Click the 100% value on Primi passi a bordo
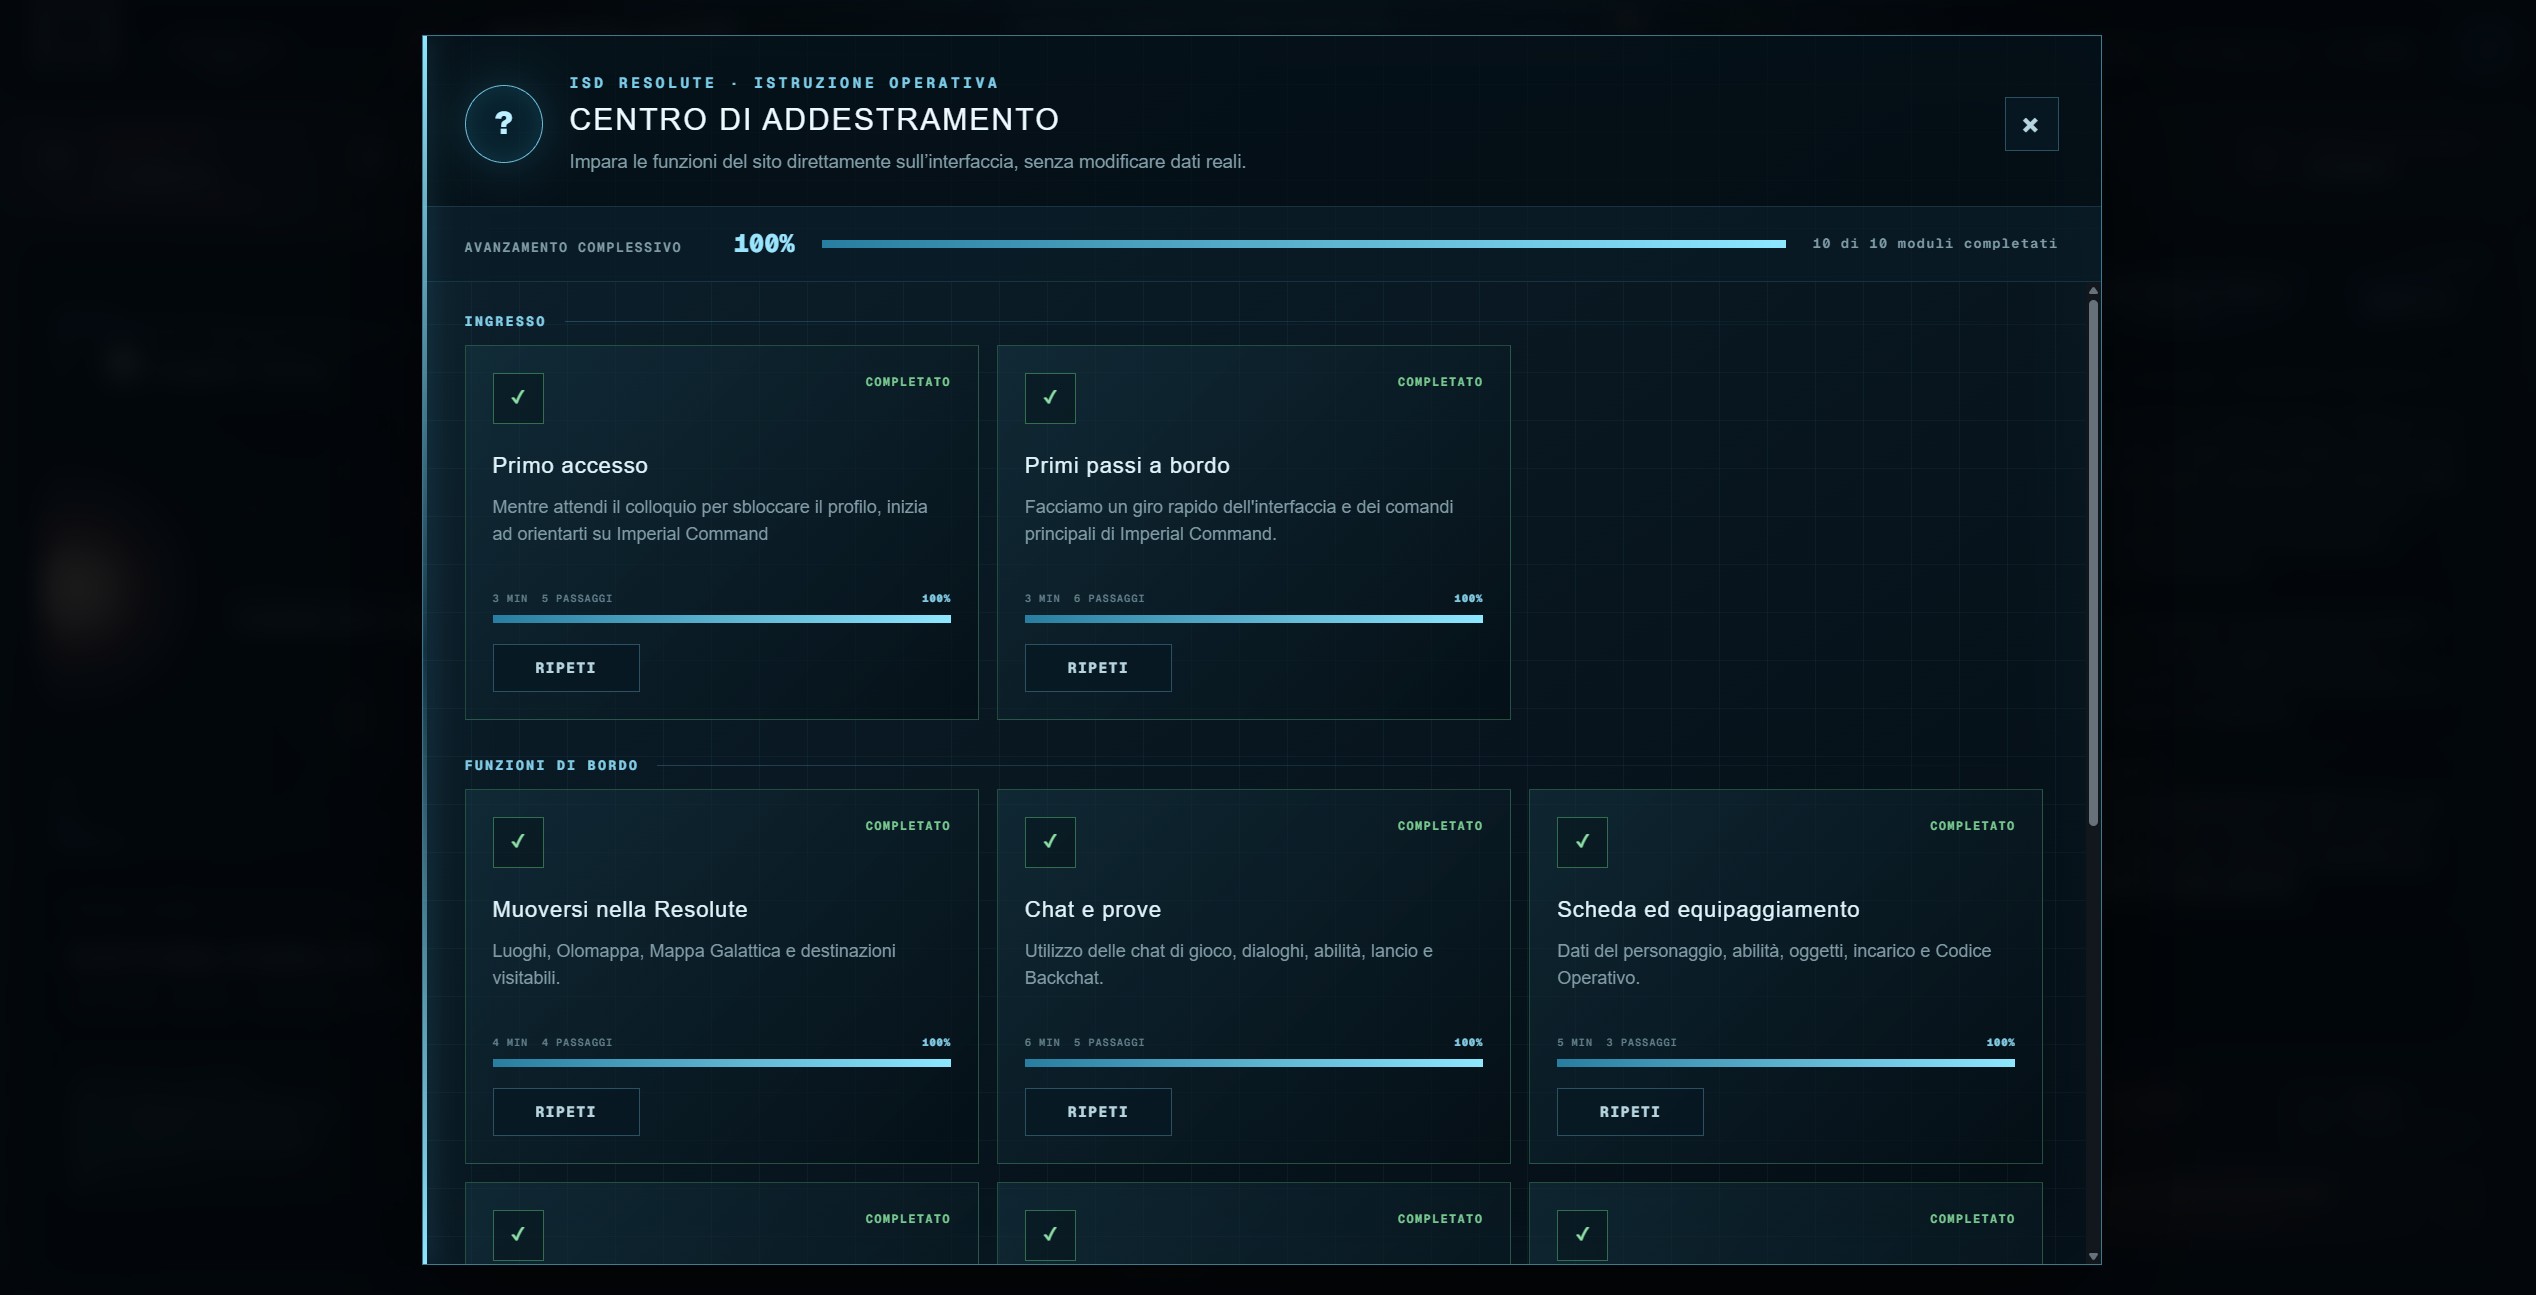This screenshot has width=2536, height=1295. [x=1468, y=598]
